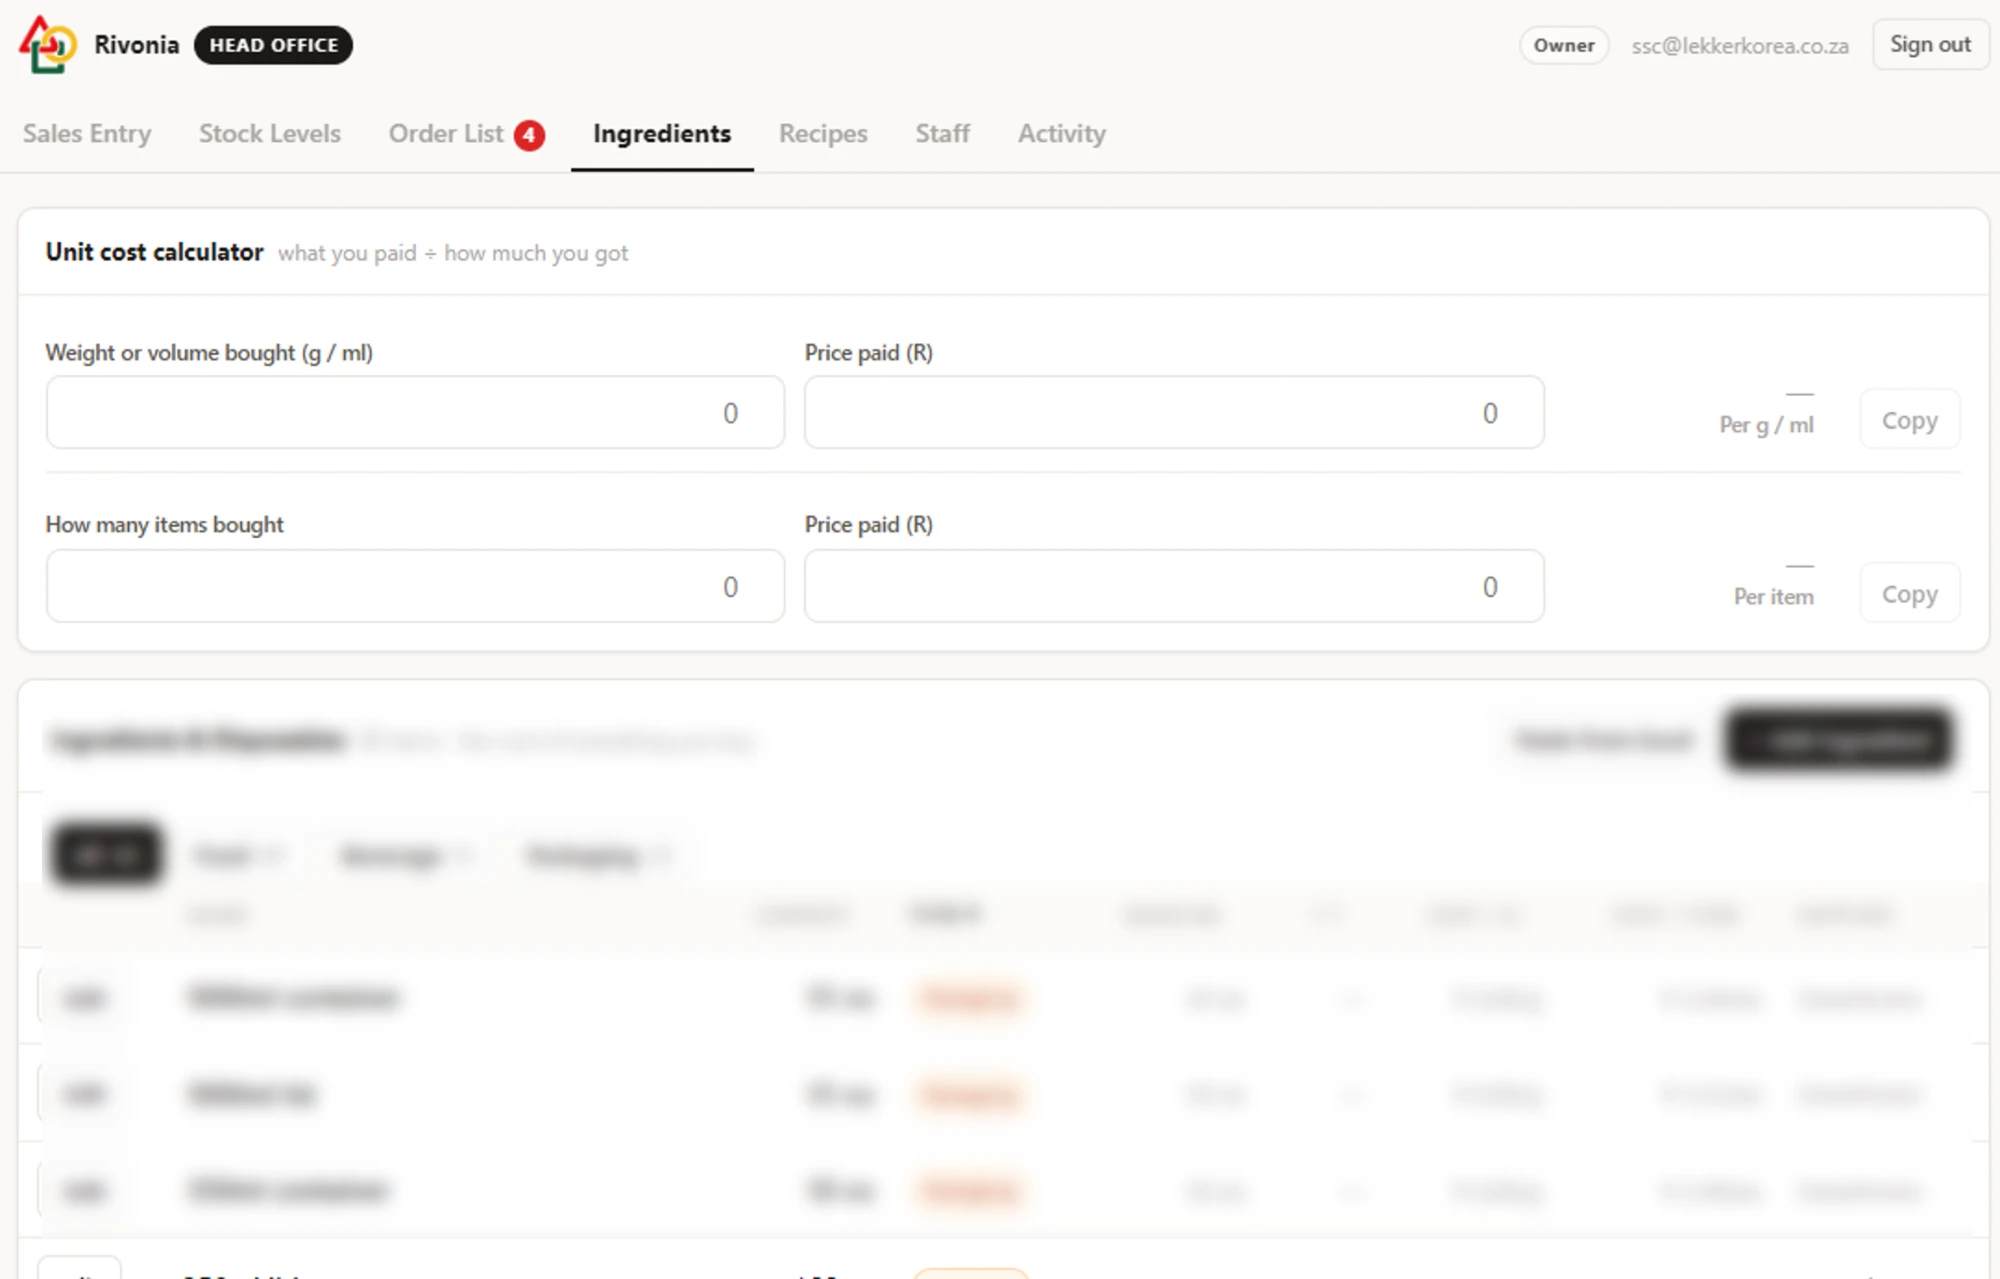Copy the per g / ml cost
Screen dimensions: 2000x1279
pyautogui.click(x=1909, y=420)
